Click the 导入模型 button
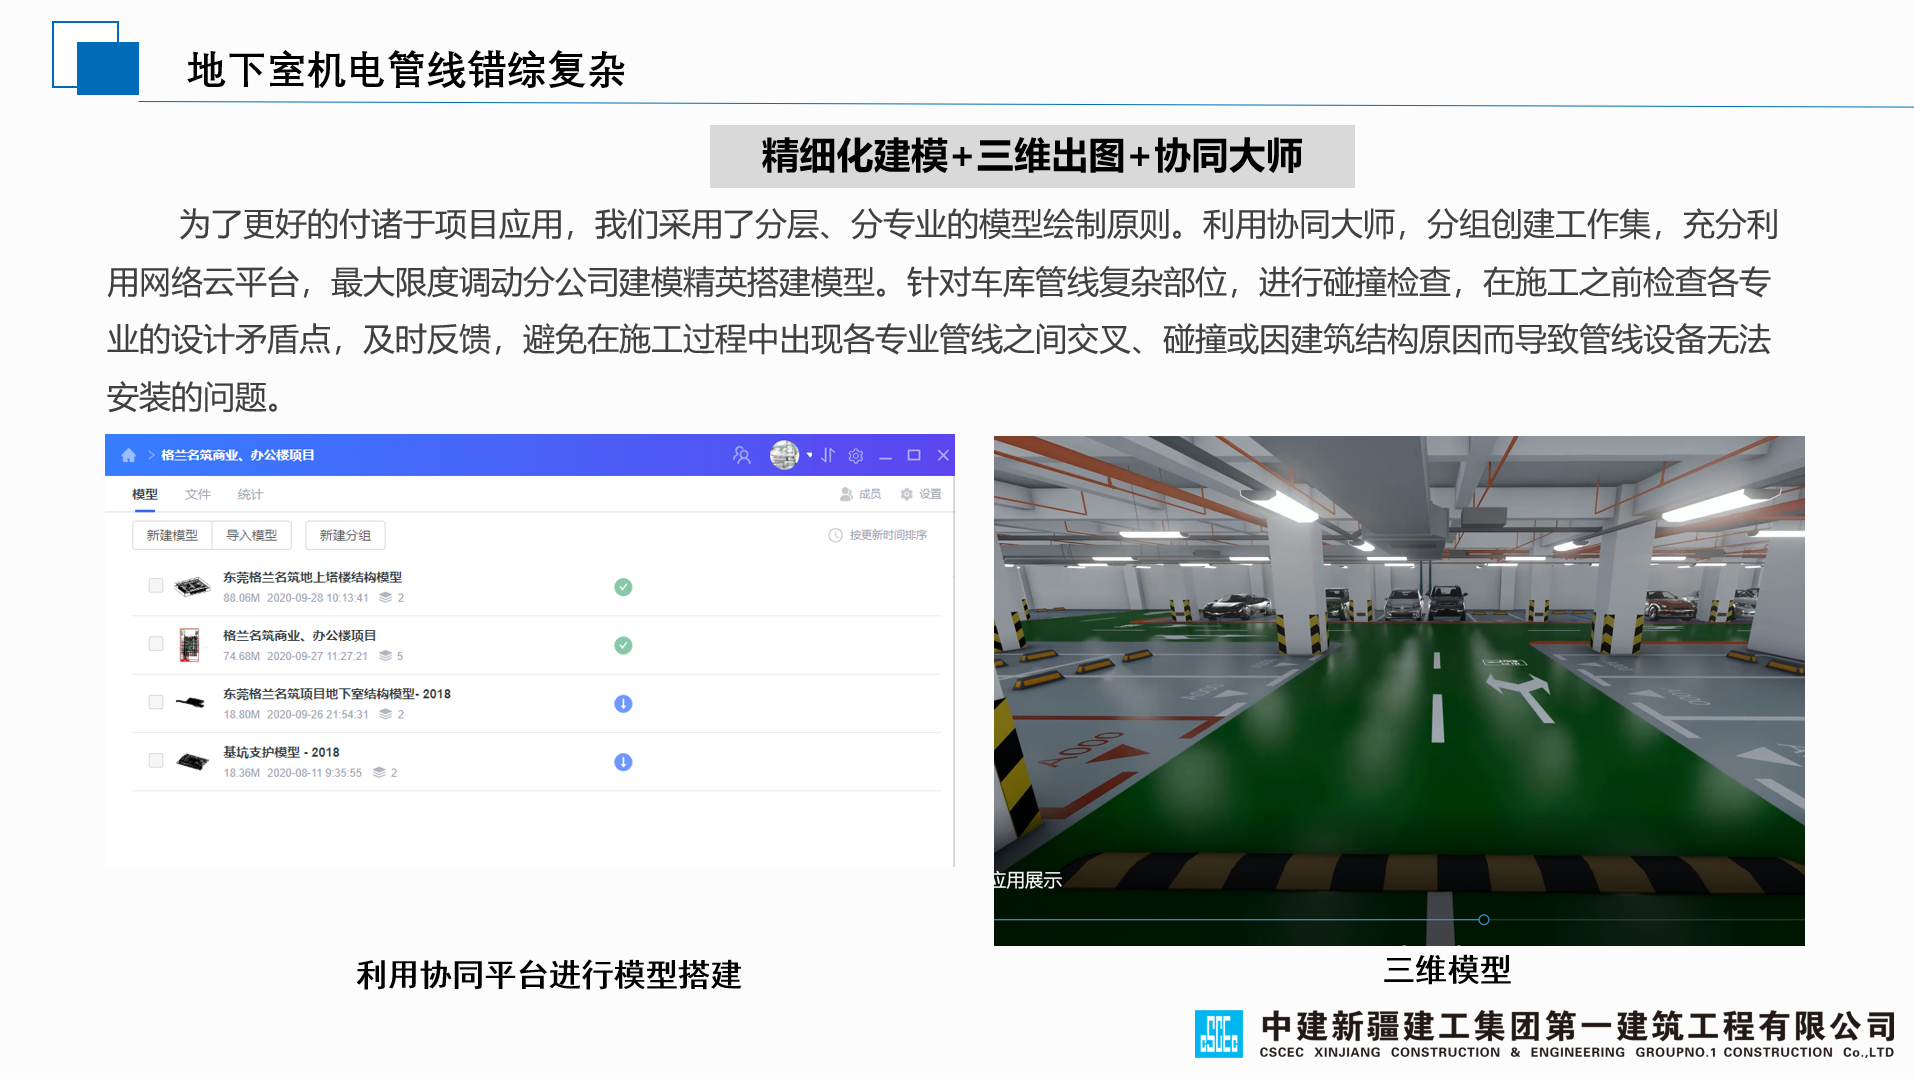Viewport: 1914px width, 1079px height. click(251, 535)
